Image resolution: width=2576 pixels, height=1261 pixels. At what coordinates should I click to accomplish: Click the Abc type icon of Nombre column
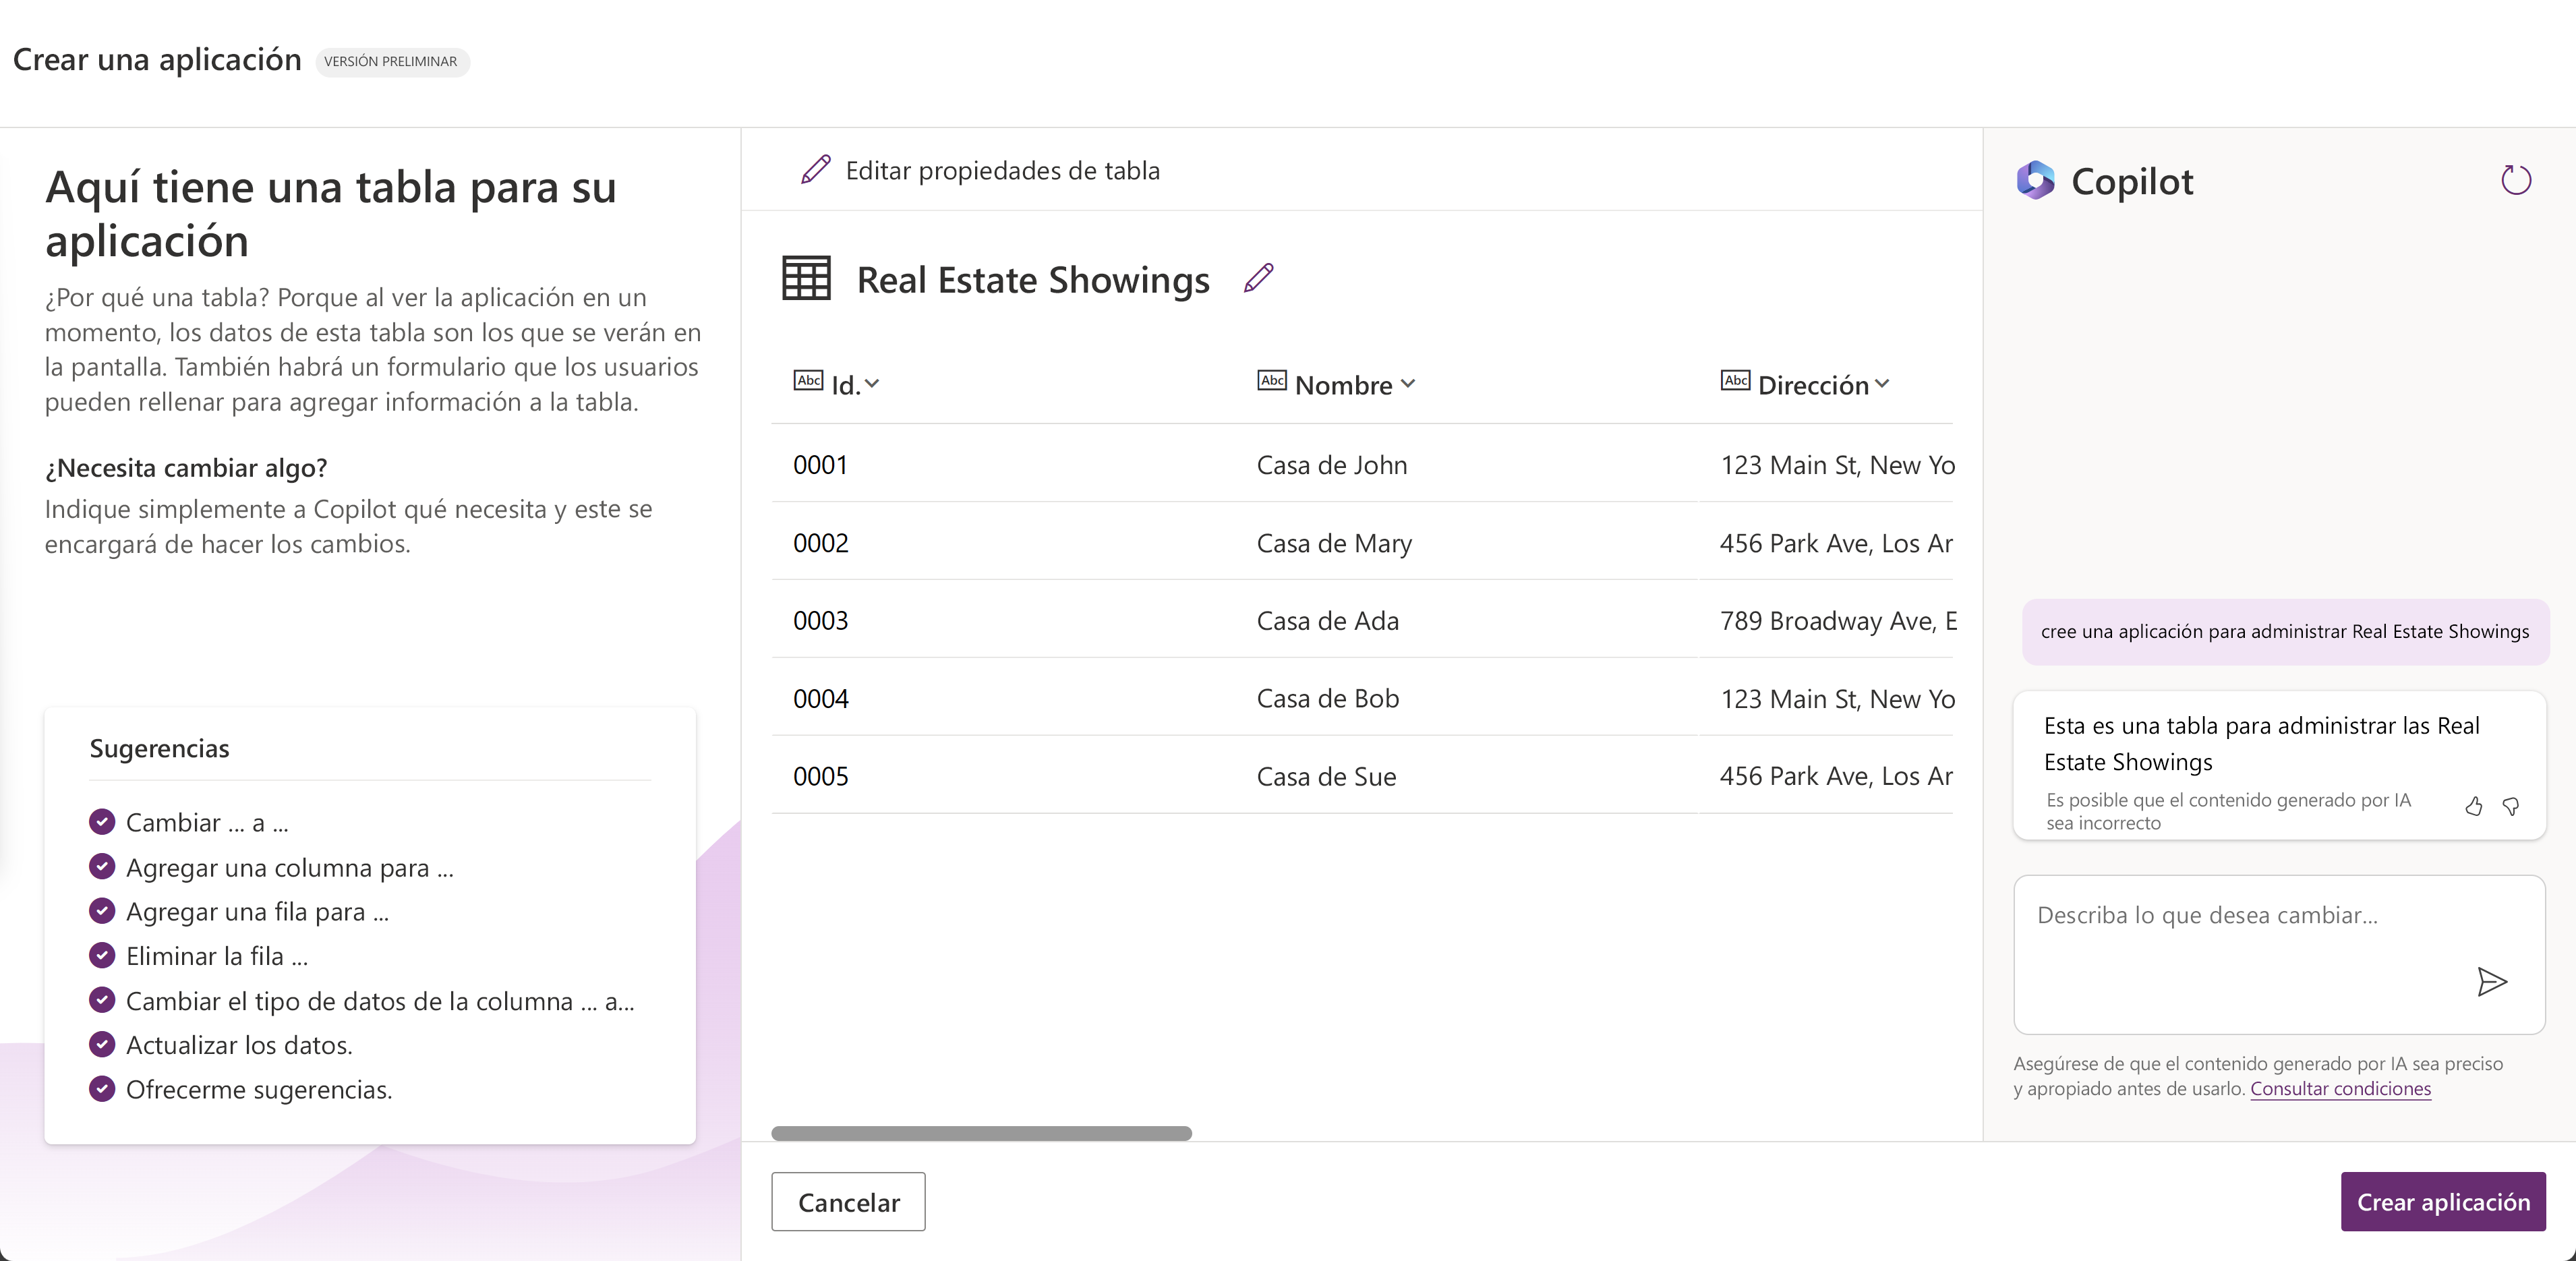[x=1272, y=381]
